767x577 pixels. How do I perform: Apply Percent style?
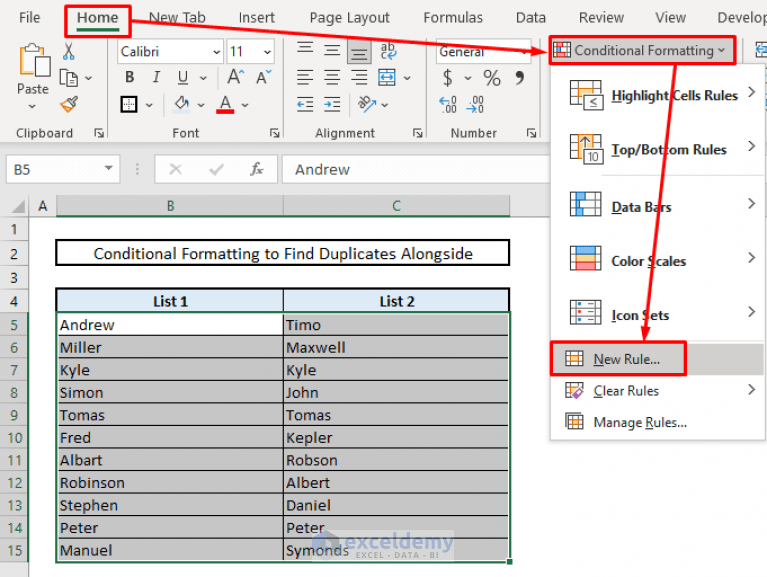point(492,78)
